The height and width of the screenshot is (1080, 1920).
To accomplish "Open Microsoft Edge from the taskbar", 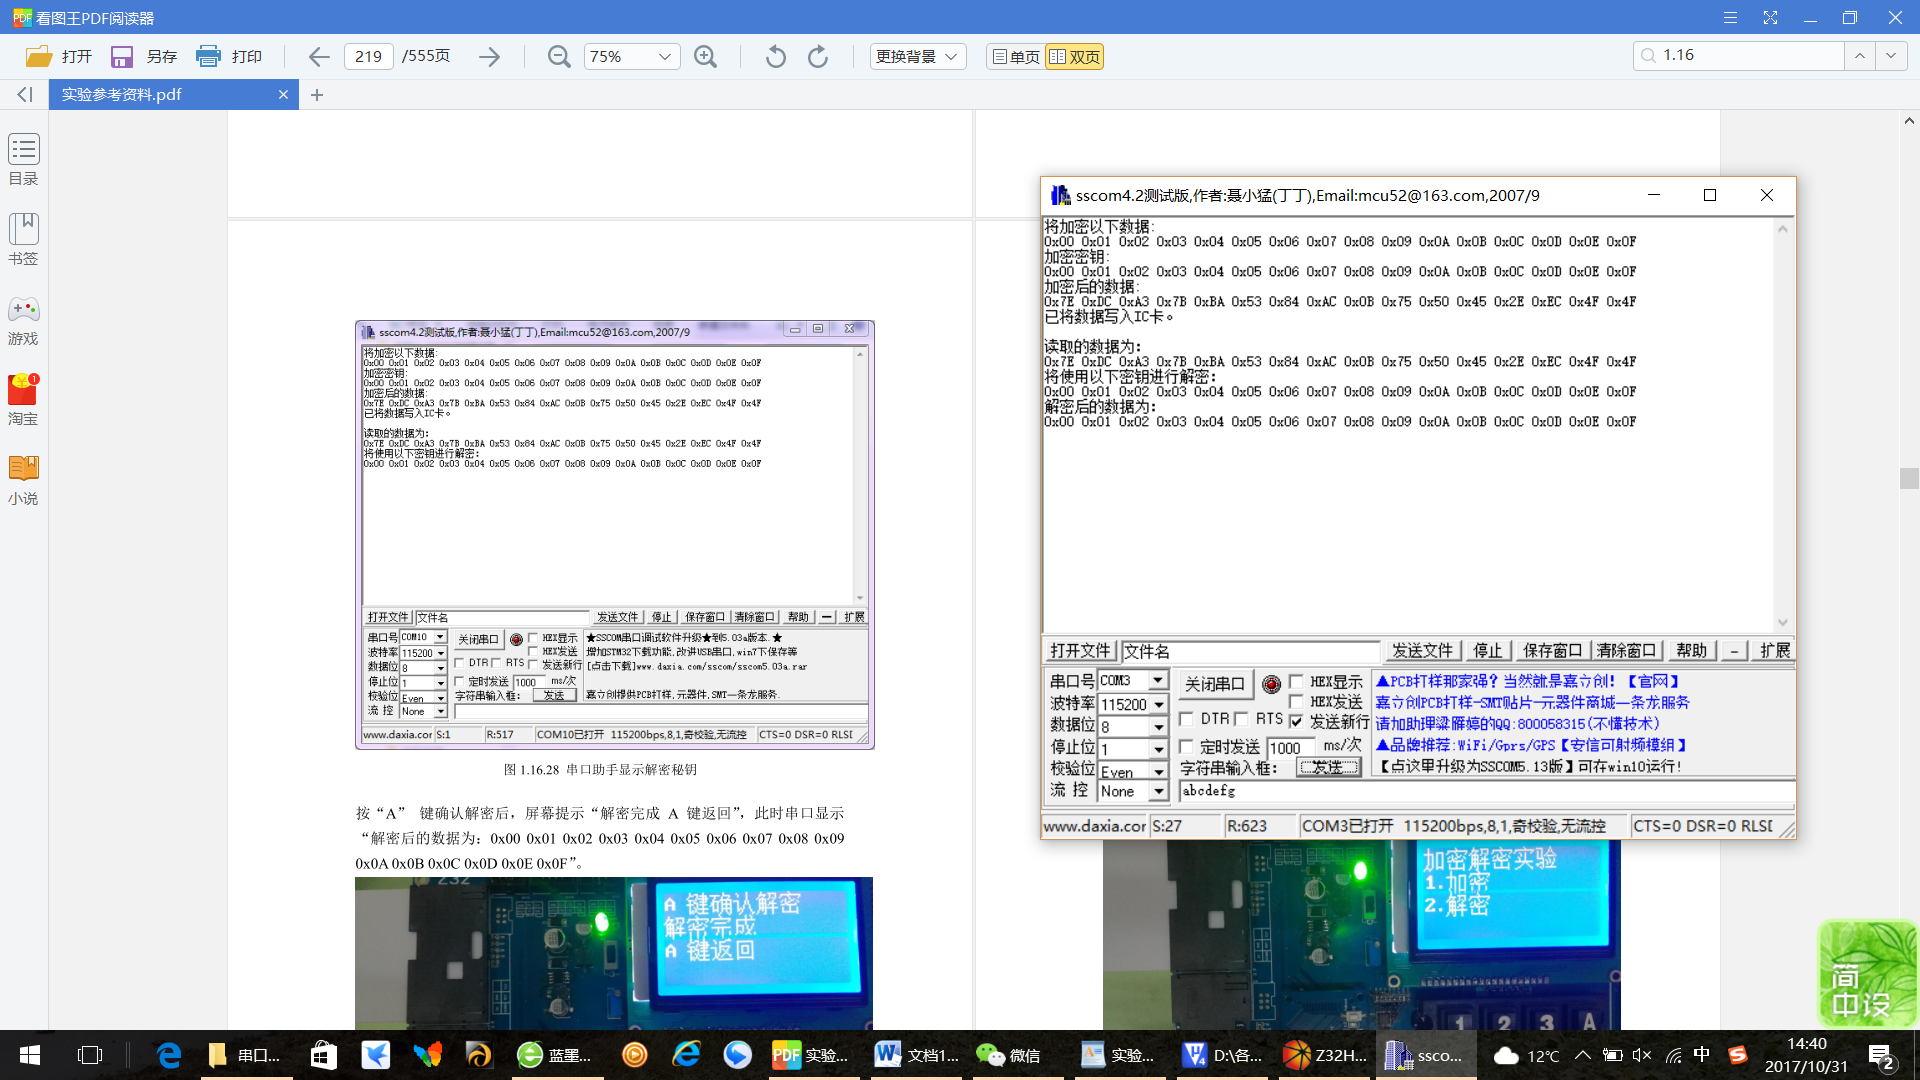I will tap(169, 1055).
